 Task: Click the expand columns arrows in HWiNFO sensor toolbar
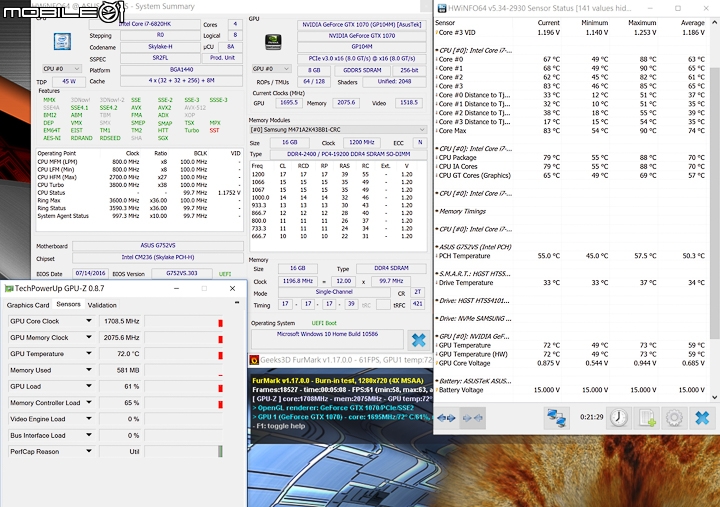point(446,418)
